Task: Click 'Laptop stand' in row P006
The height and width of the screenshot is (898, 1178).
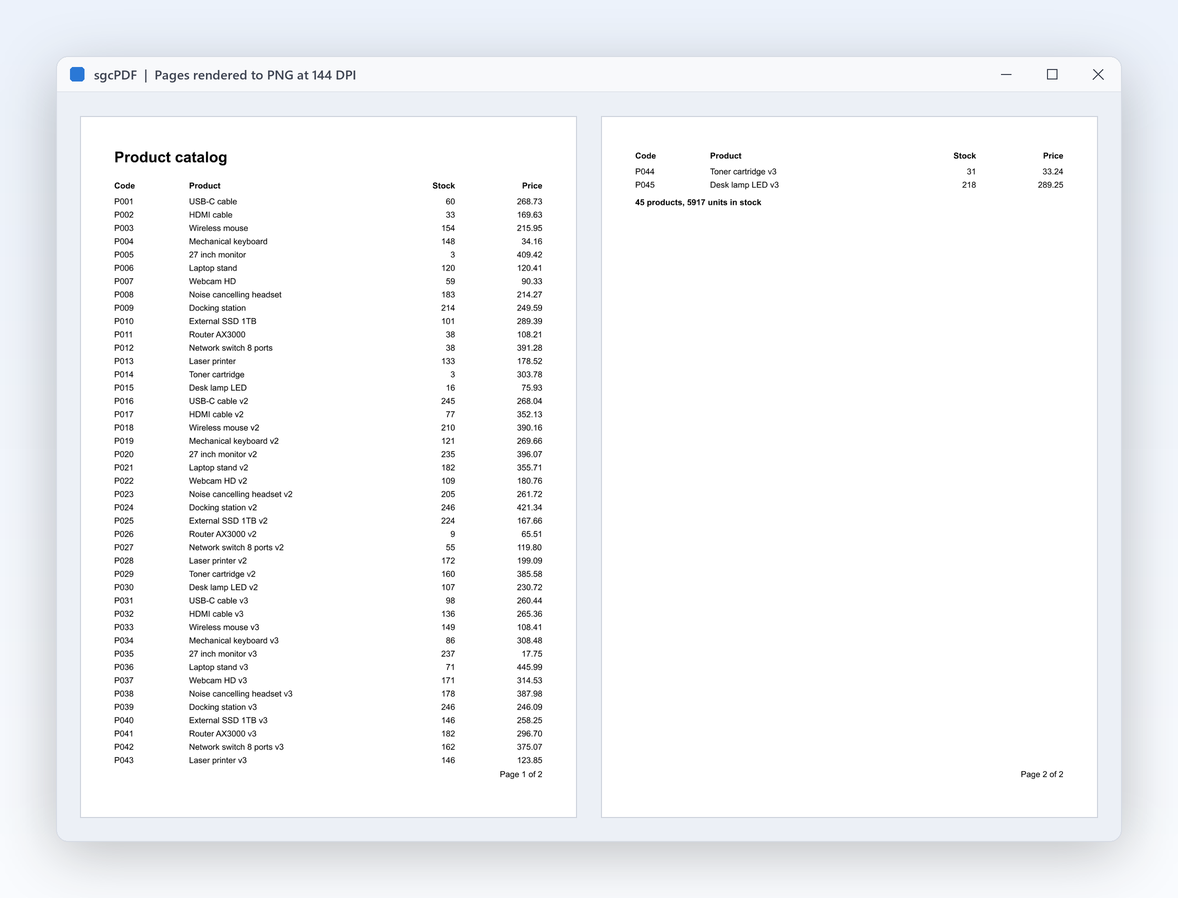Action: point(213,268)
